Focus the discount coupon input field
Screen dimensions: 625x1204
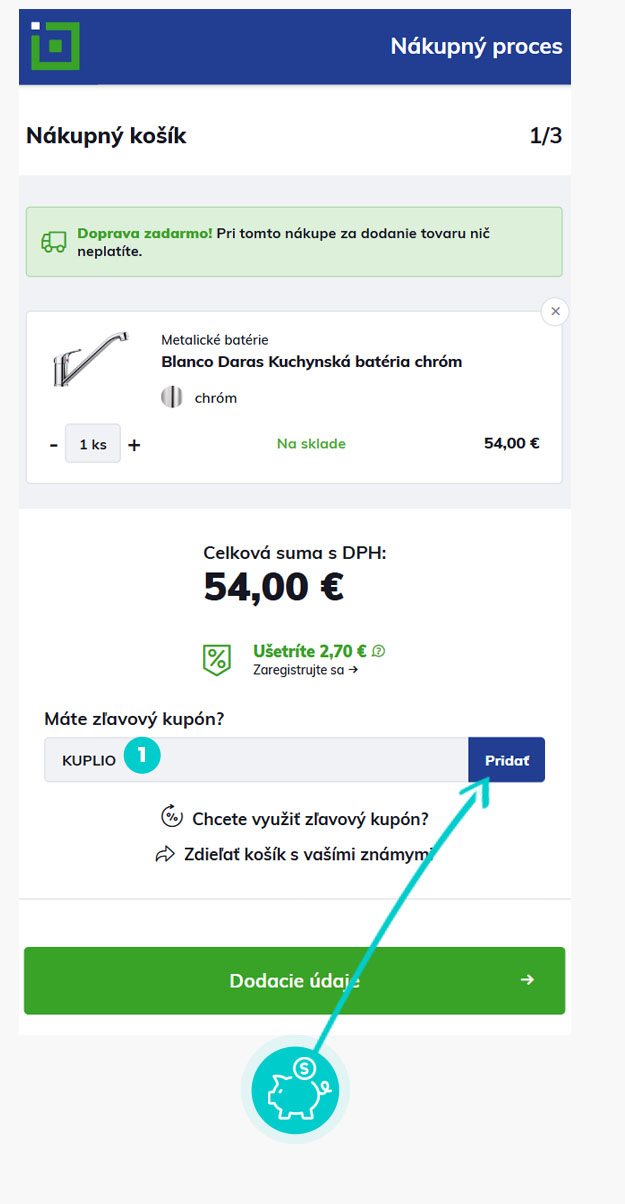(256, 760)
